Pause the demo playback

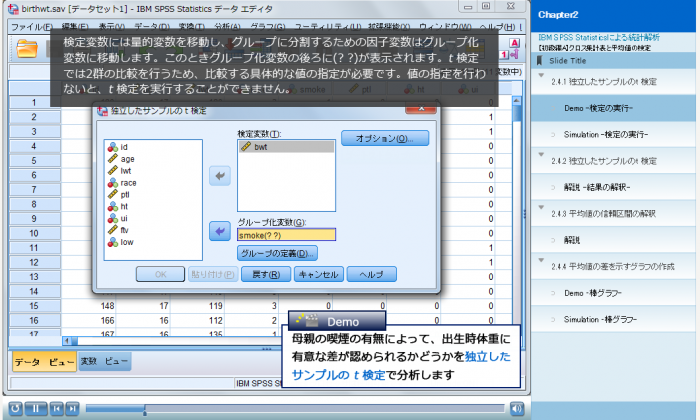[x=36, y=408]
